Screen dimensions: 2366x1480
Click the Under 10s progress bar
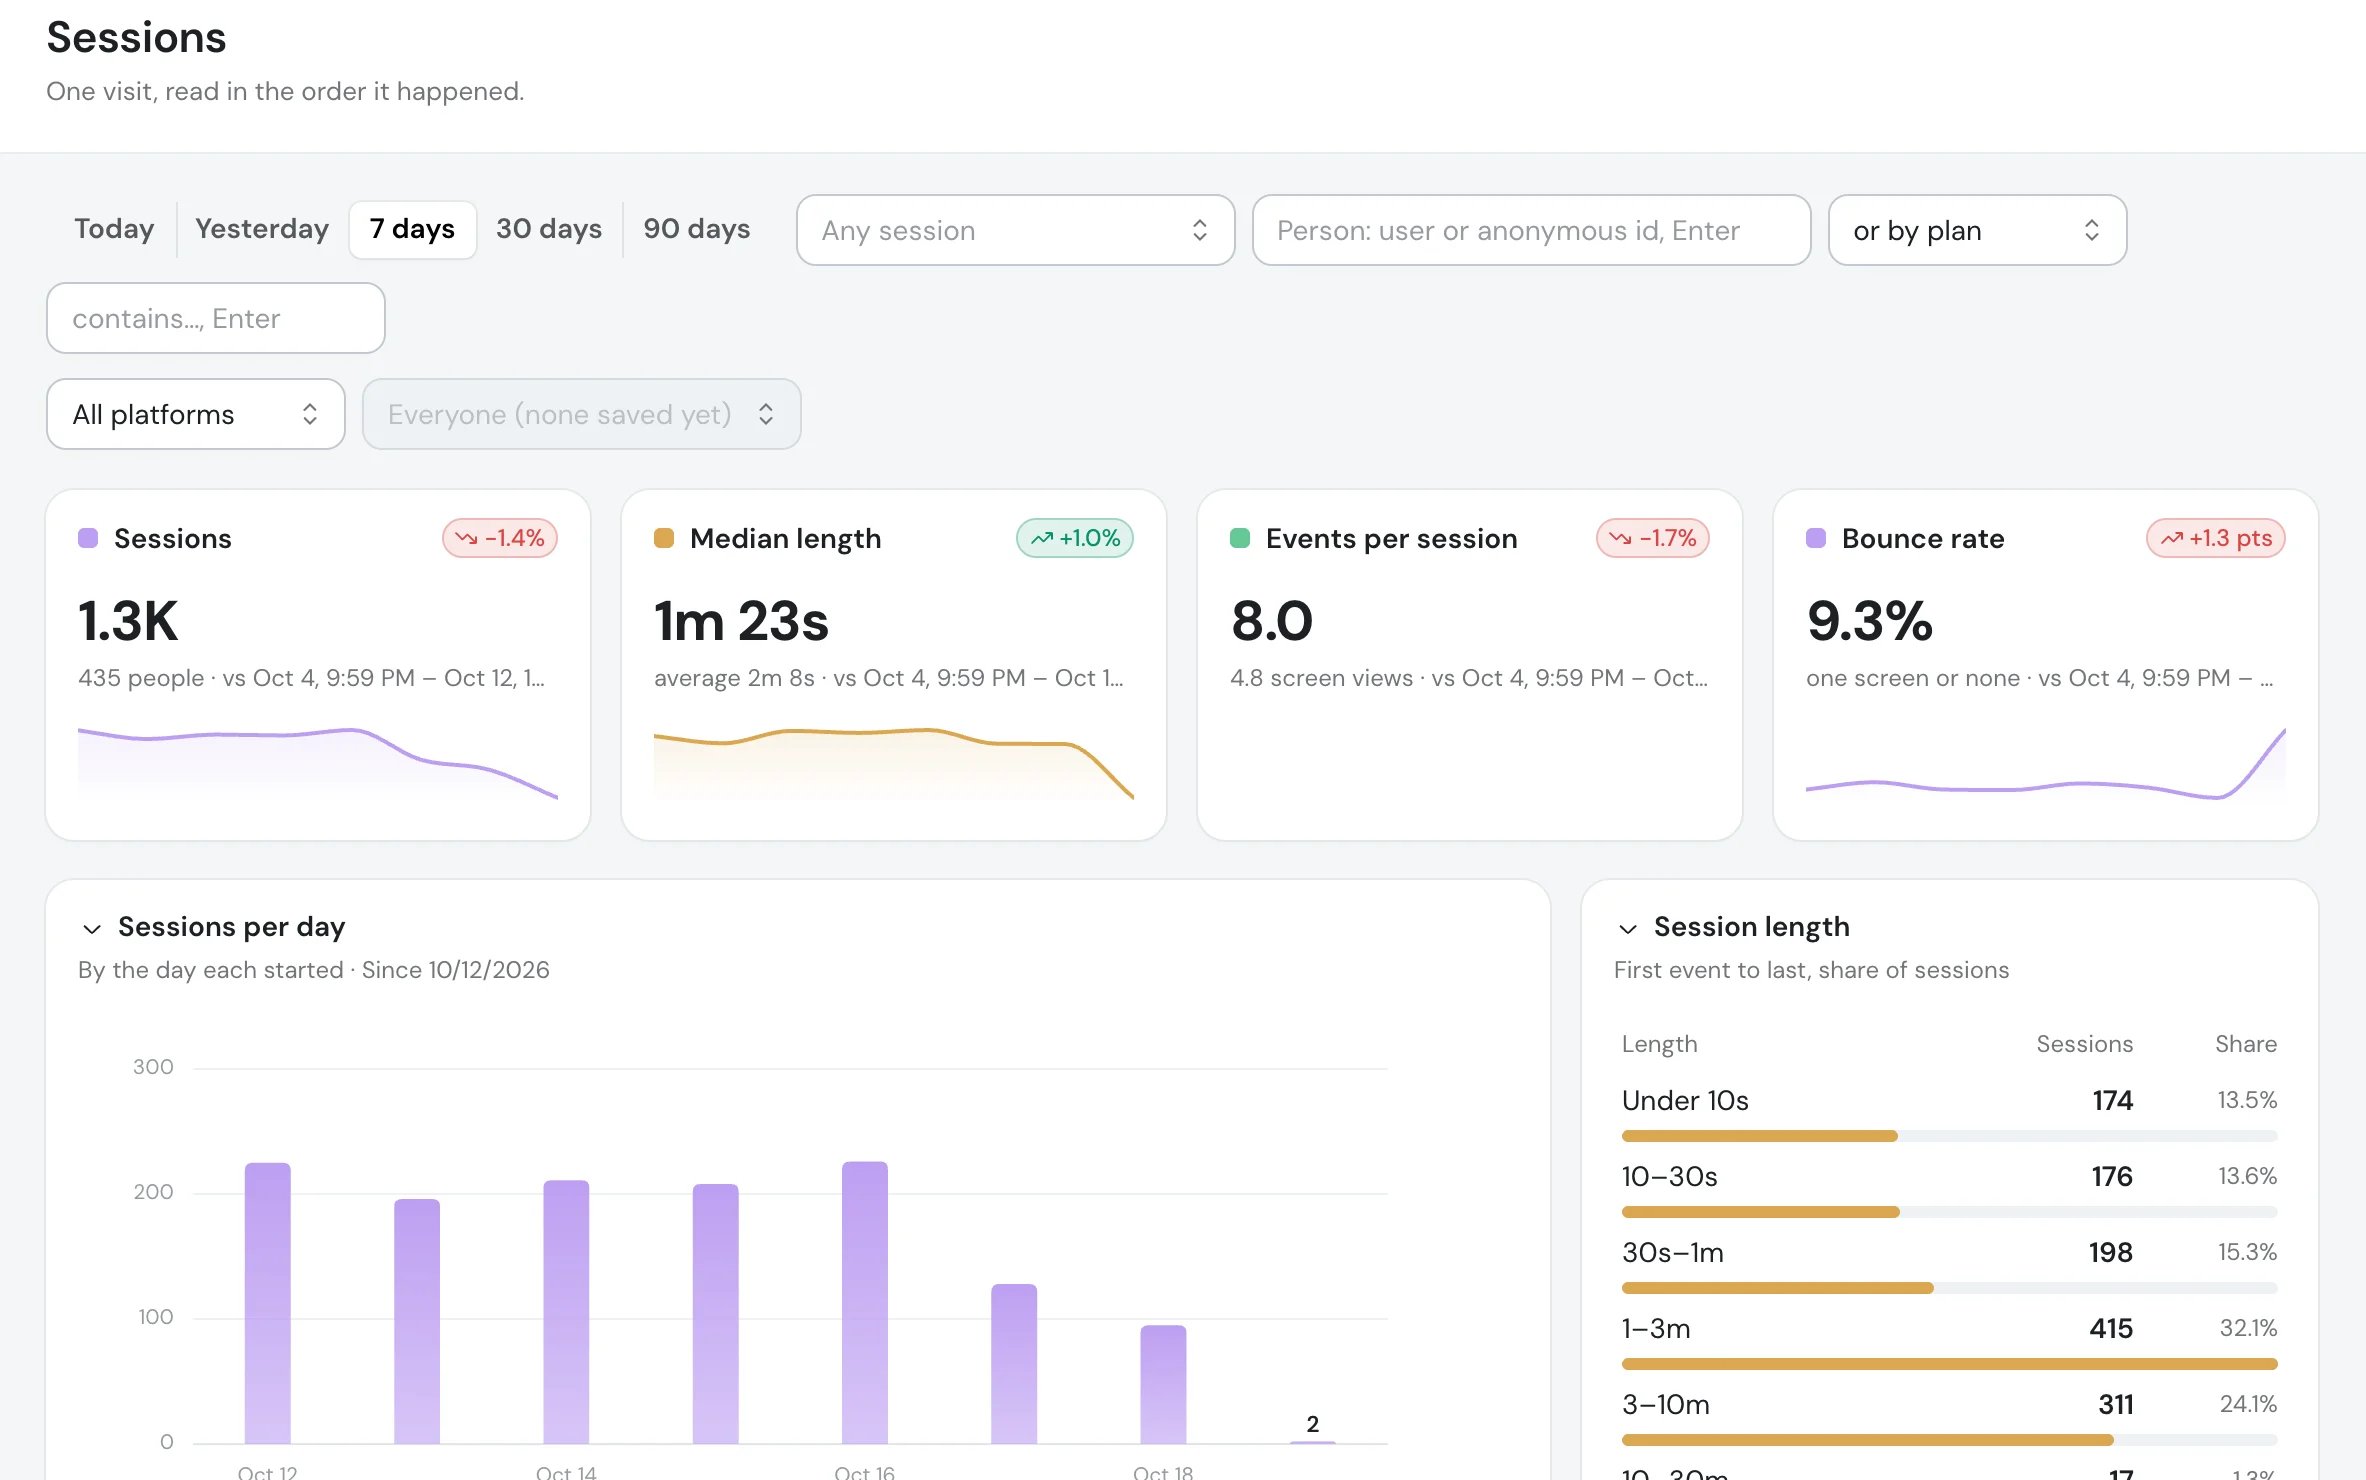coord(1950,1136)
